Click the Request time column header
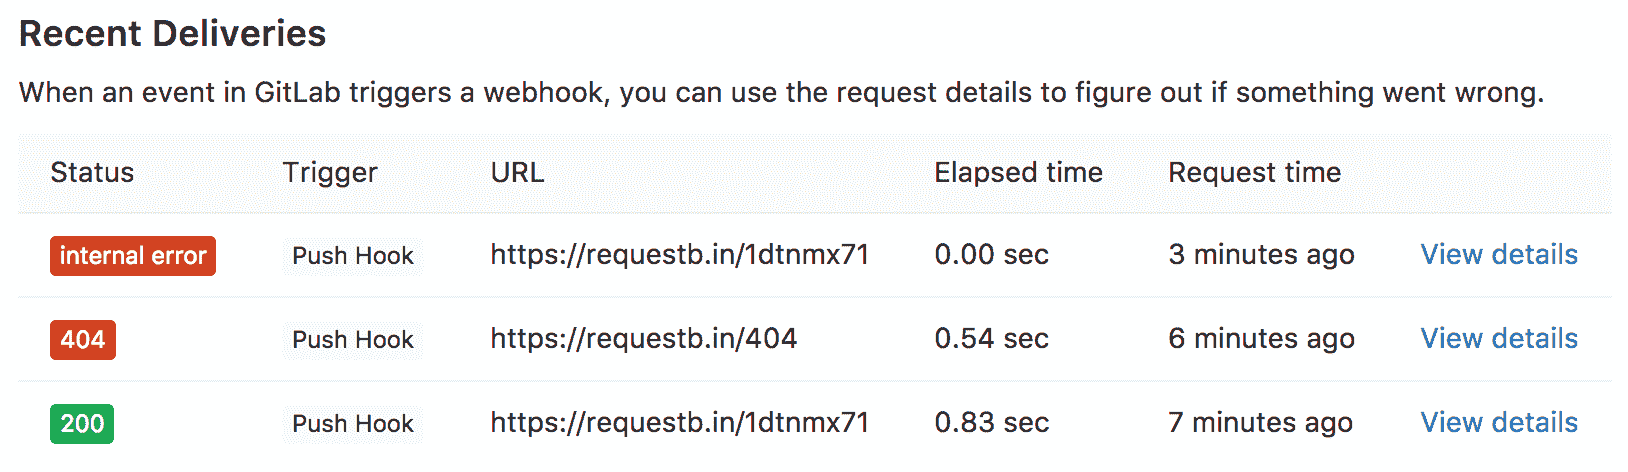 [x=1254, y=173]
